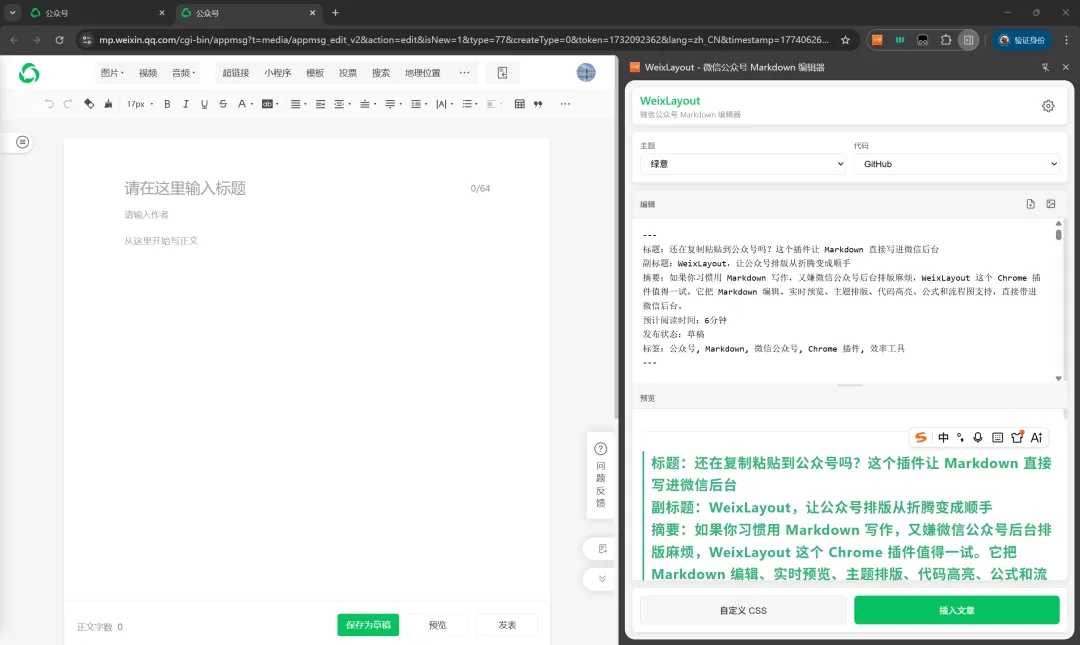
Task: Open the tab search chevron in Chrome
Action: (x=12, y=12)
